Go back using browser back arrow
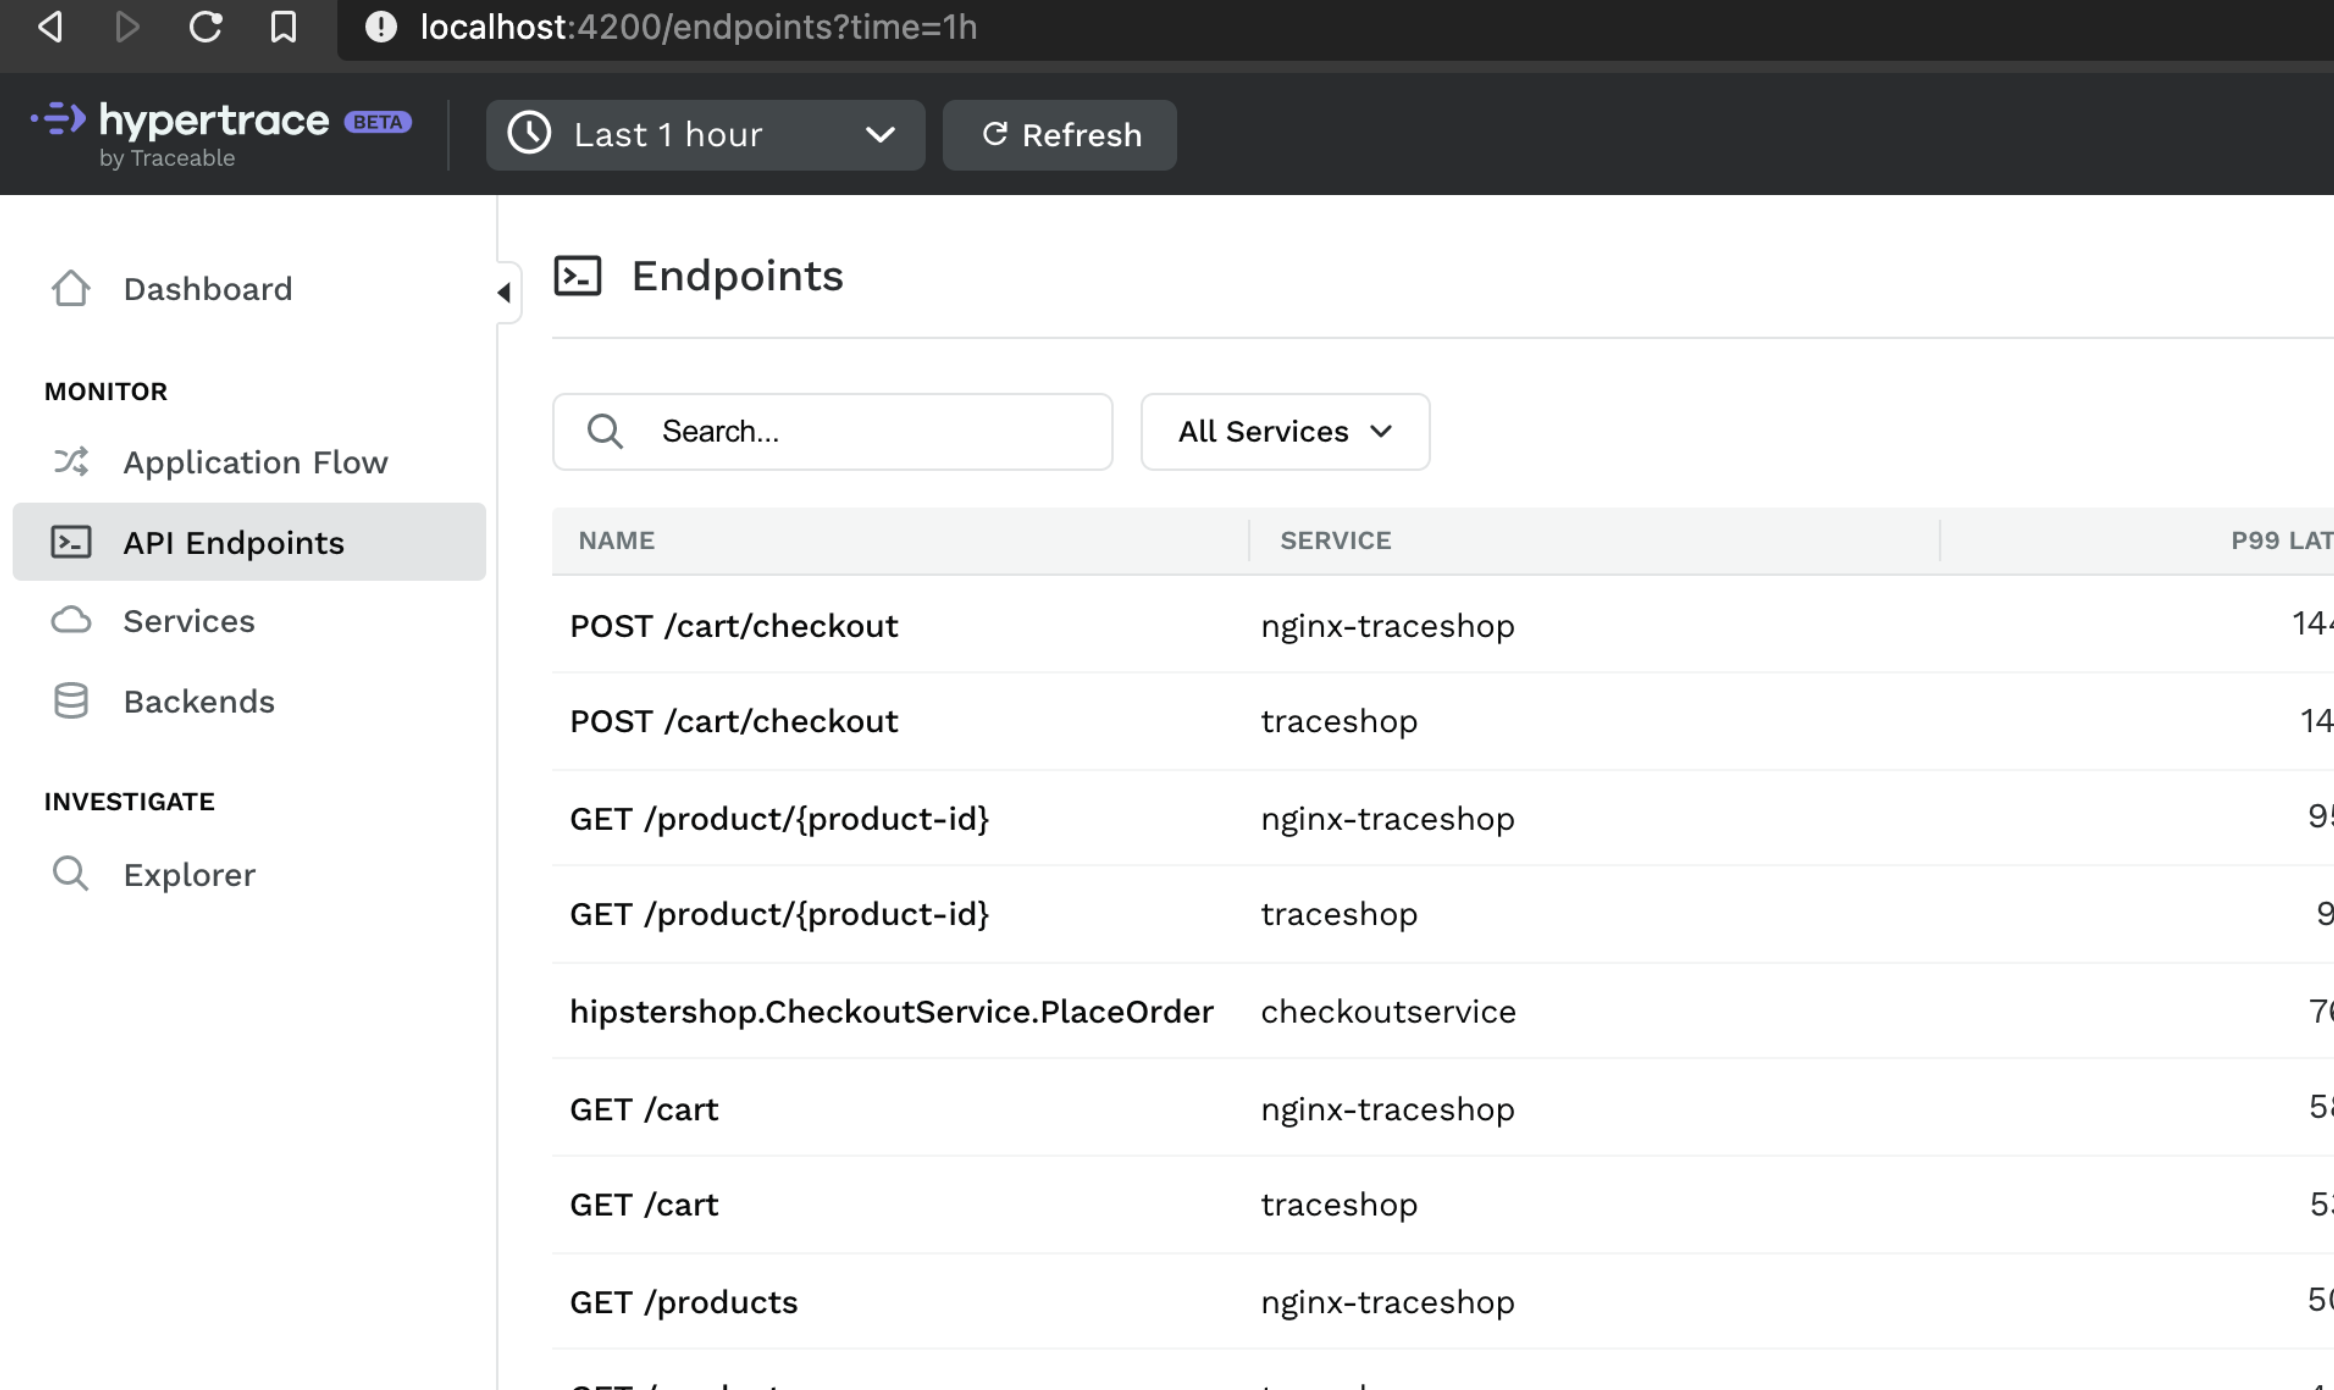 click(50, 27)
